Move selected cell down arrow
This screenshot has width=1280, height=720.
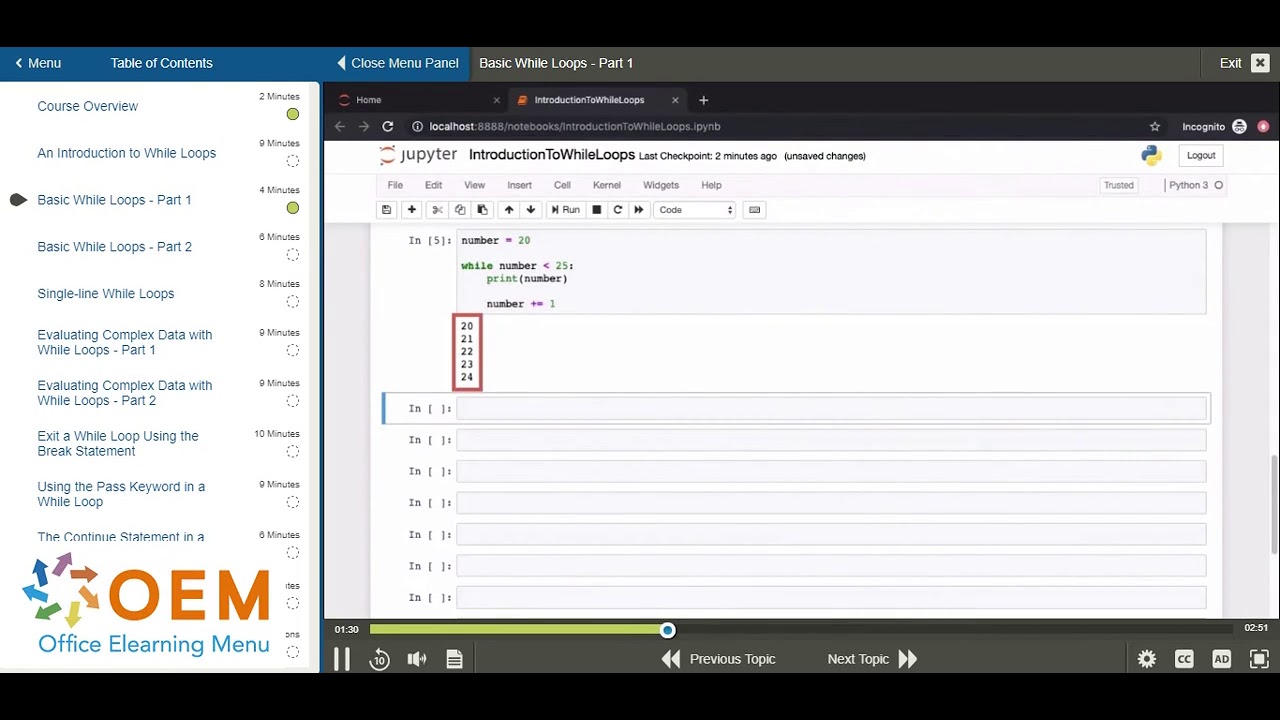(531, 210)
